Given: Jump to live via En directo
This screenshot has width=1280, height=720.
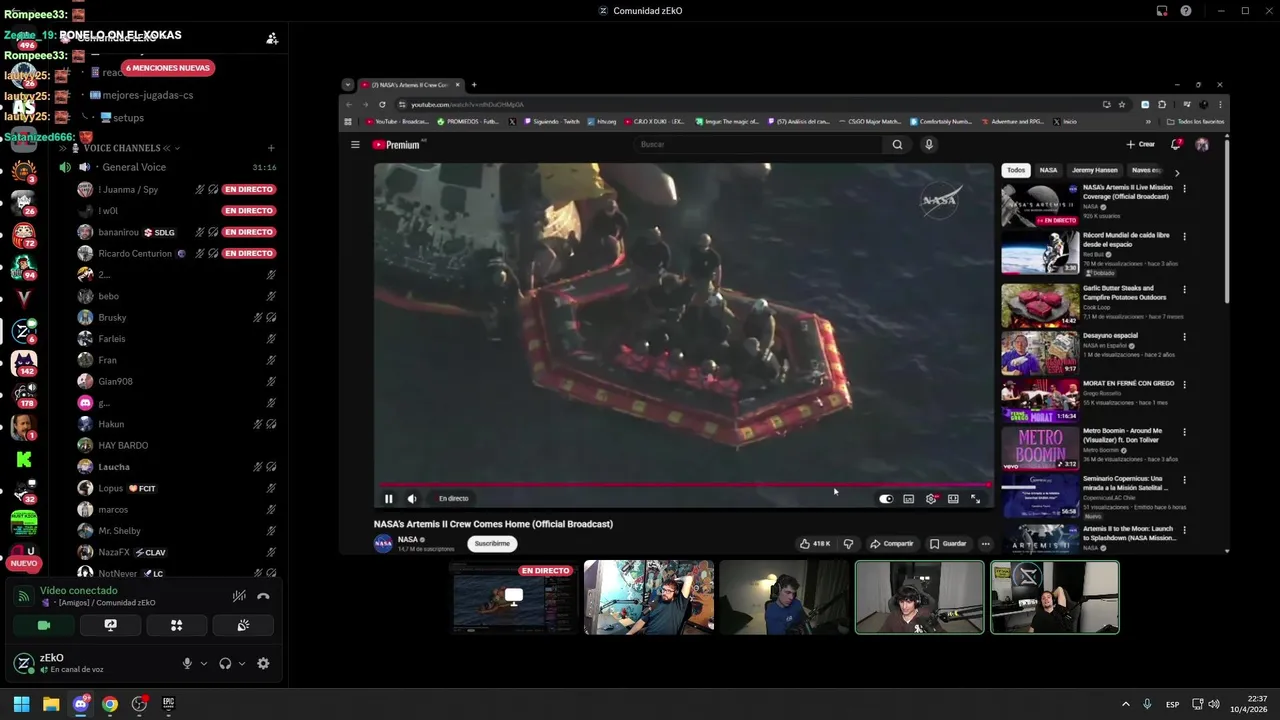Looking at the screenshot, I should (x=453, y=498).
